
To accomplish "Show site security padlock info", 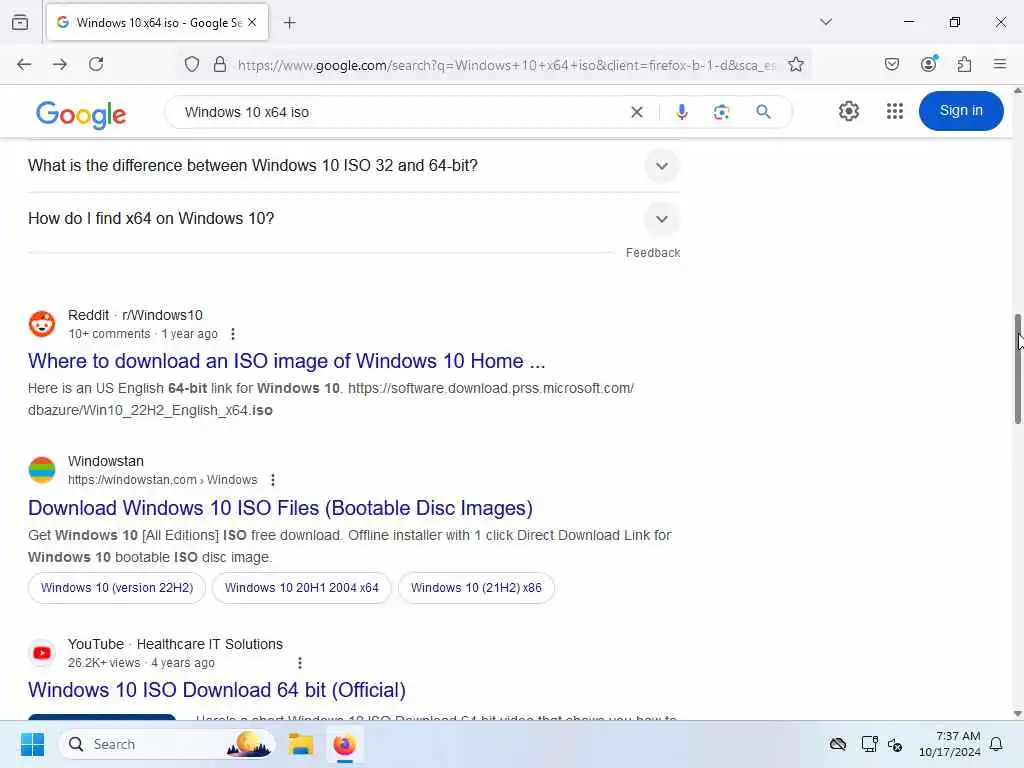I will tap(220, 65).
